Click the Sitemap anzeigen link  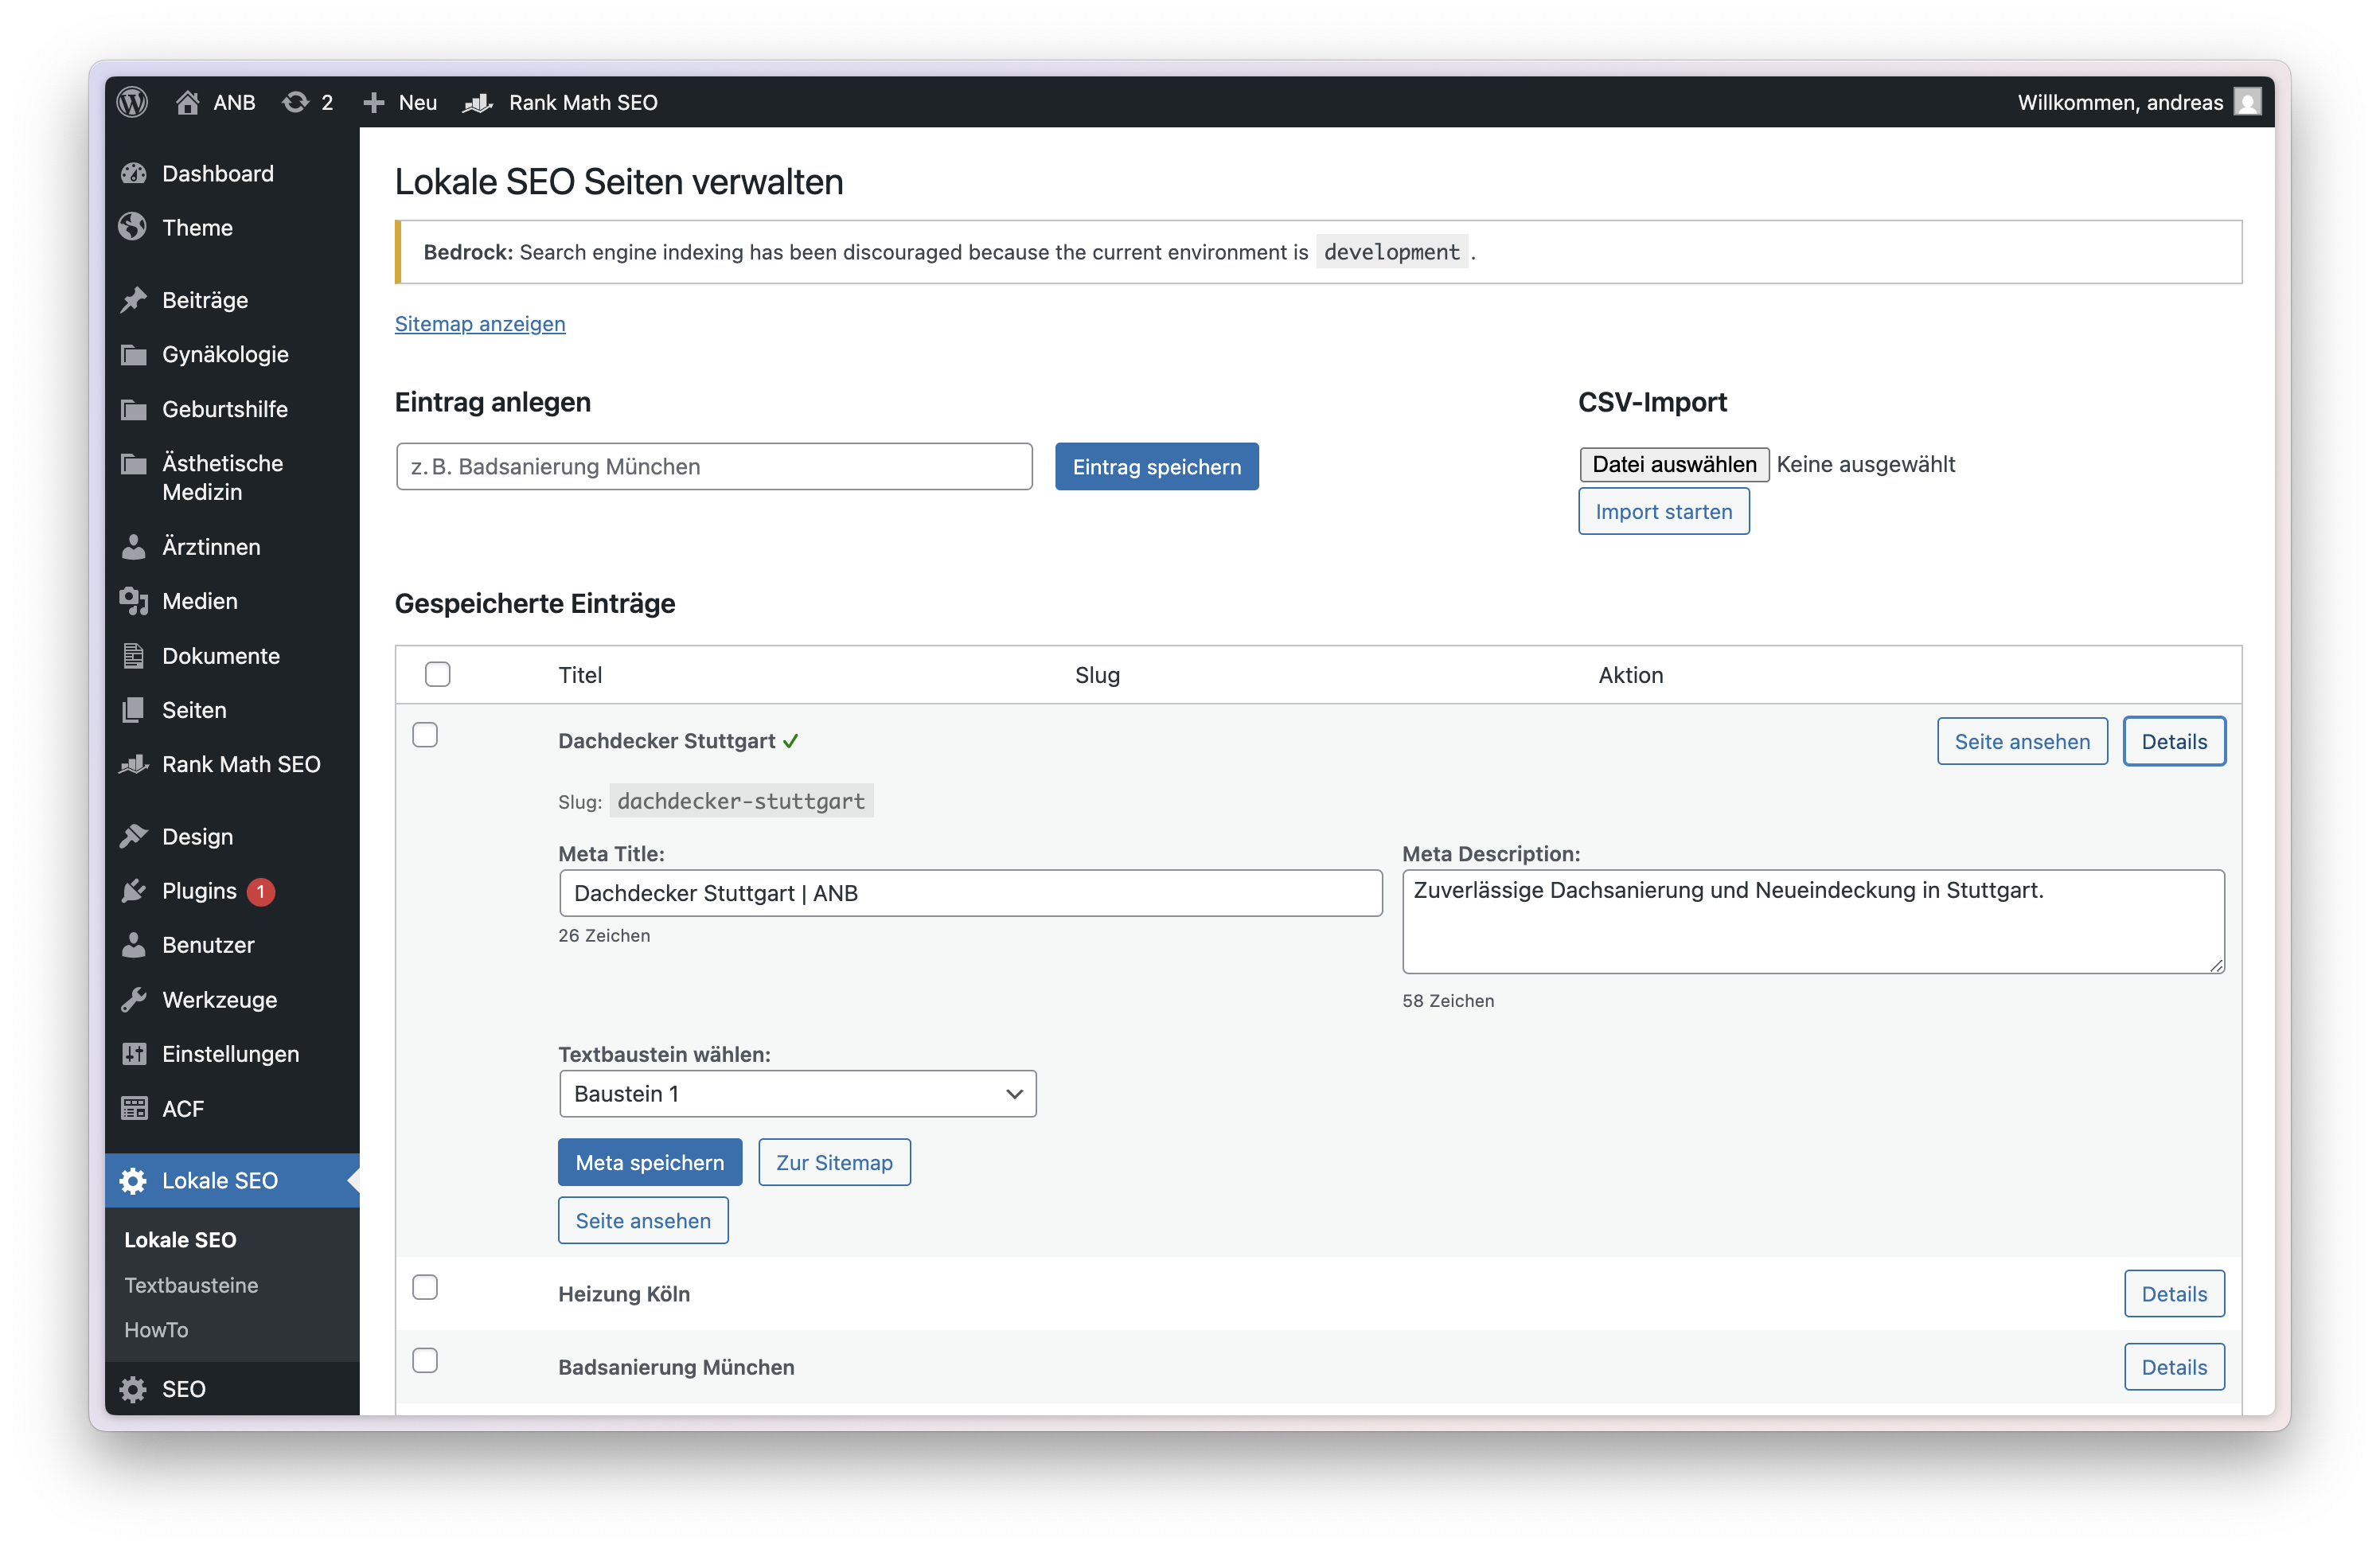pyautogui.click(x=480, y=324)
